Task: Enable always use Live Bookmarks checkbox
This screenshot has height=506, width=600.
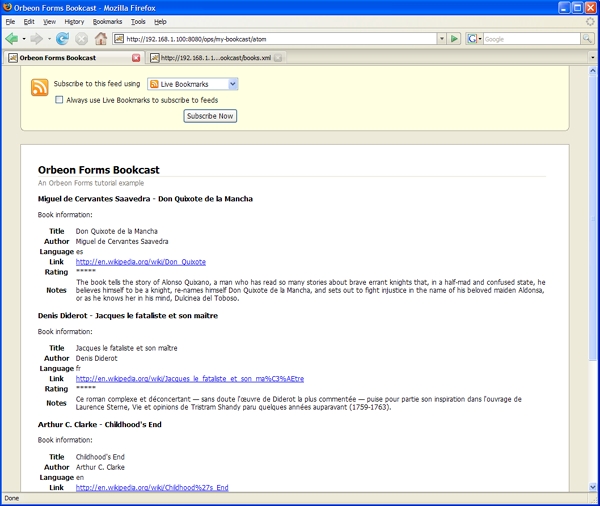Action: pyautogui.click(x=60, y=100)
